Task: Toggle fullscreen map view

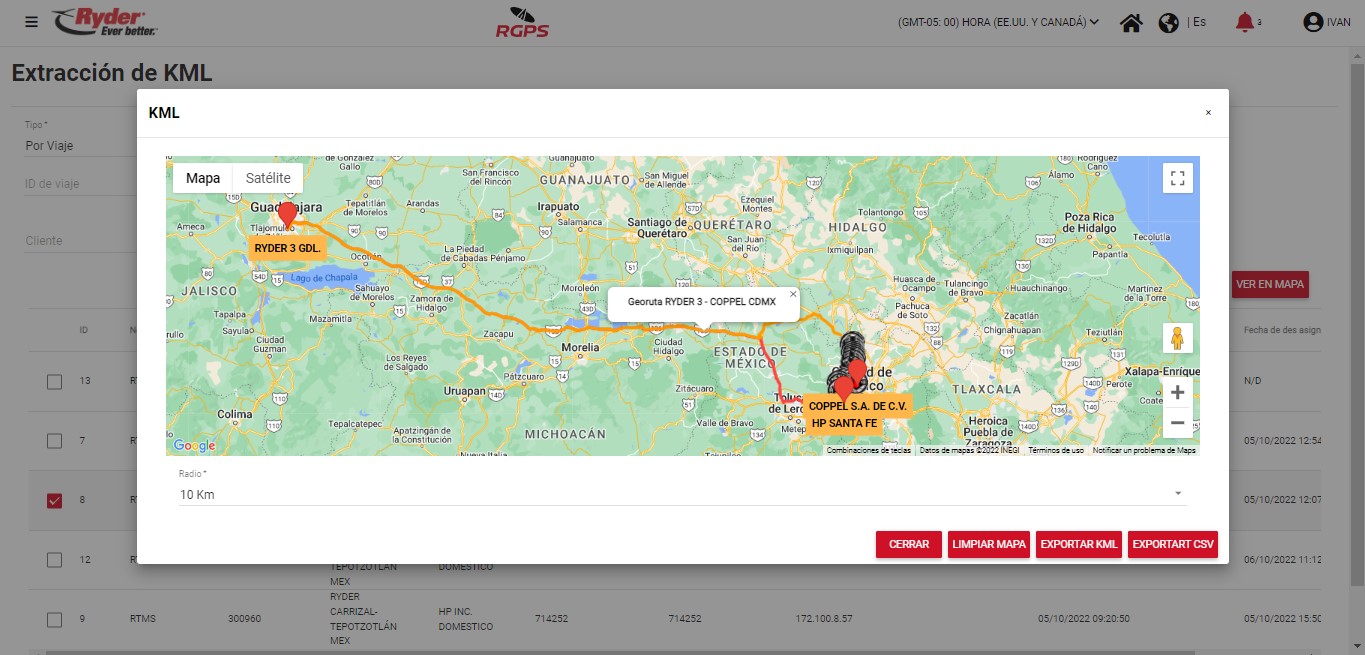Action: pos(1177,178)
